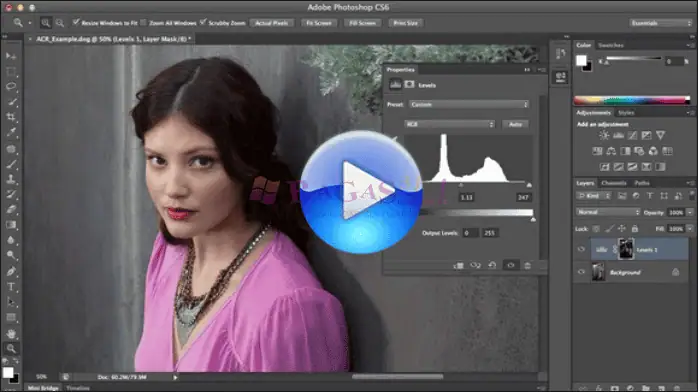
Task: Select the Horizontal Type tool
Action: [11, 287]
